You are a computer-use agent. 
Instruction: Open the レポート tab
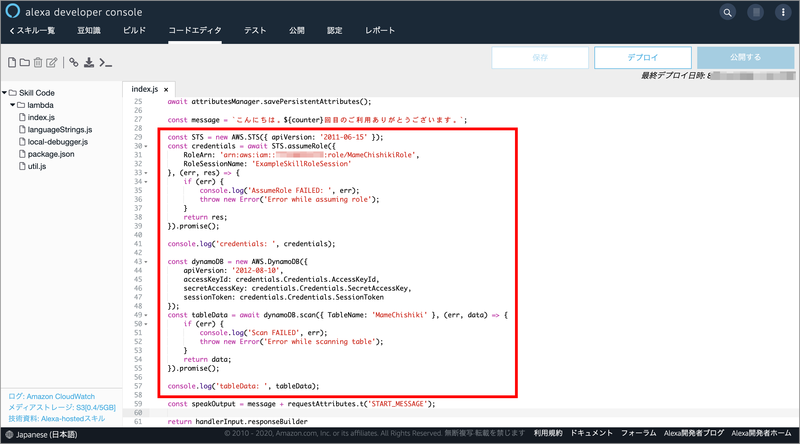point(380,31)
